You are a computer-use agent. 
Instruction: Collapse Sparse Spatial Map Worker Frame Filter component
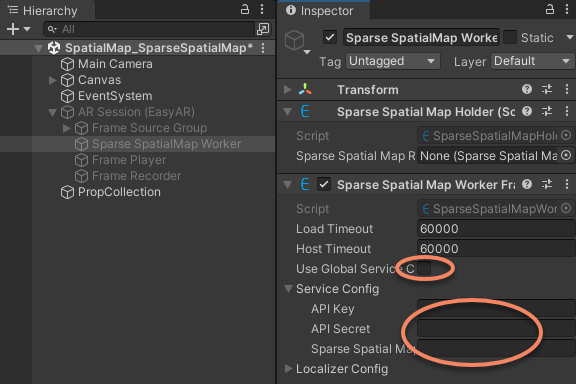click(288, 184)
